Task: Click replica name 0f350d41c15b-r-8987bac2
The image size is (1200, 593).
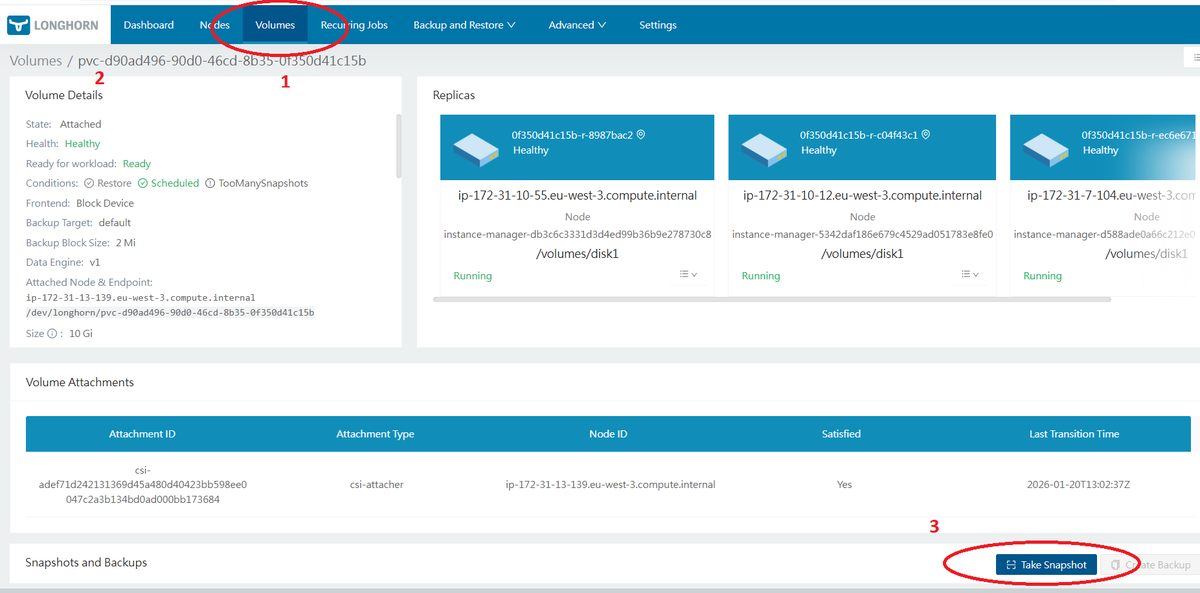Action: point(572,135)
